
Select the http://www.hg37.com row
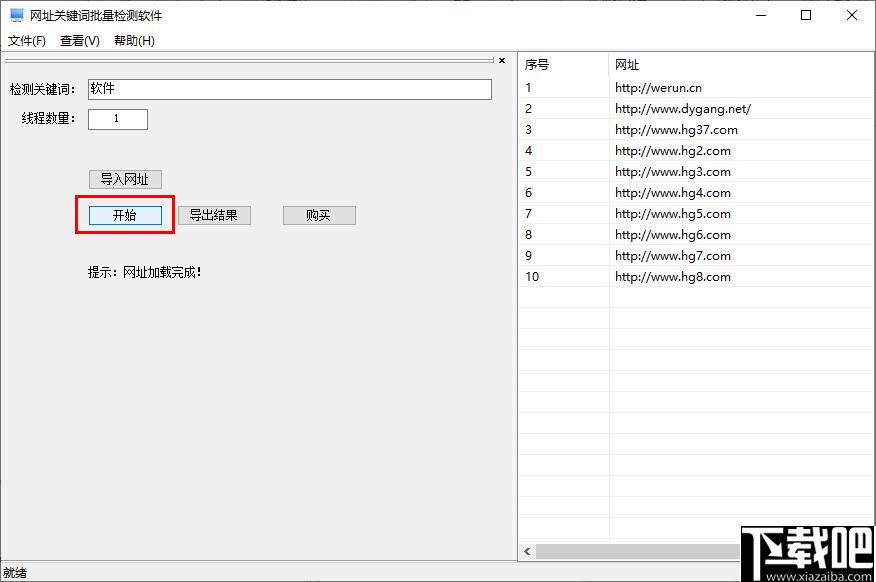click(x=676, y=130)
